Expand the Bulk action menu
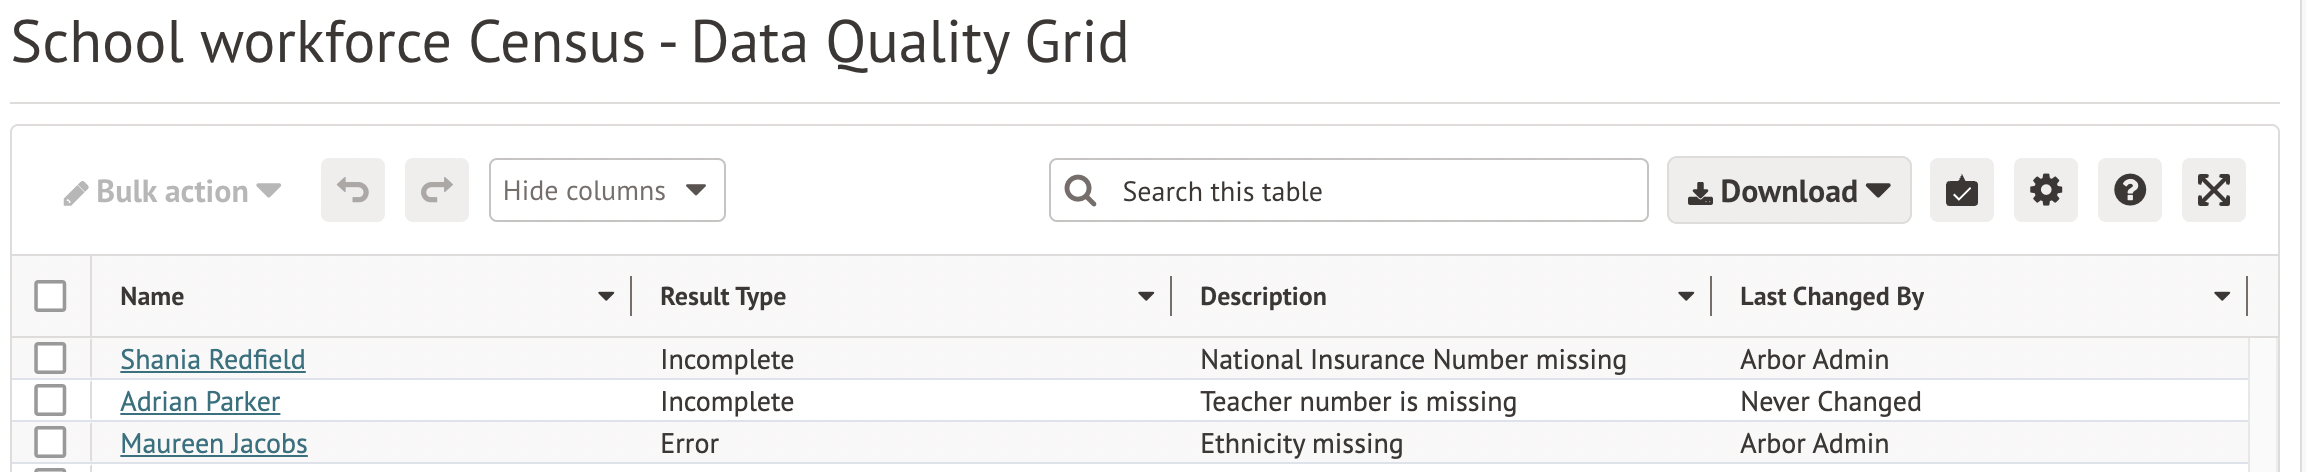 coord(172,191)
